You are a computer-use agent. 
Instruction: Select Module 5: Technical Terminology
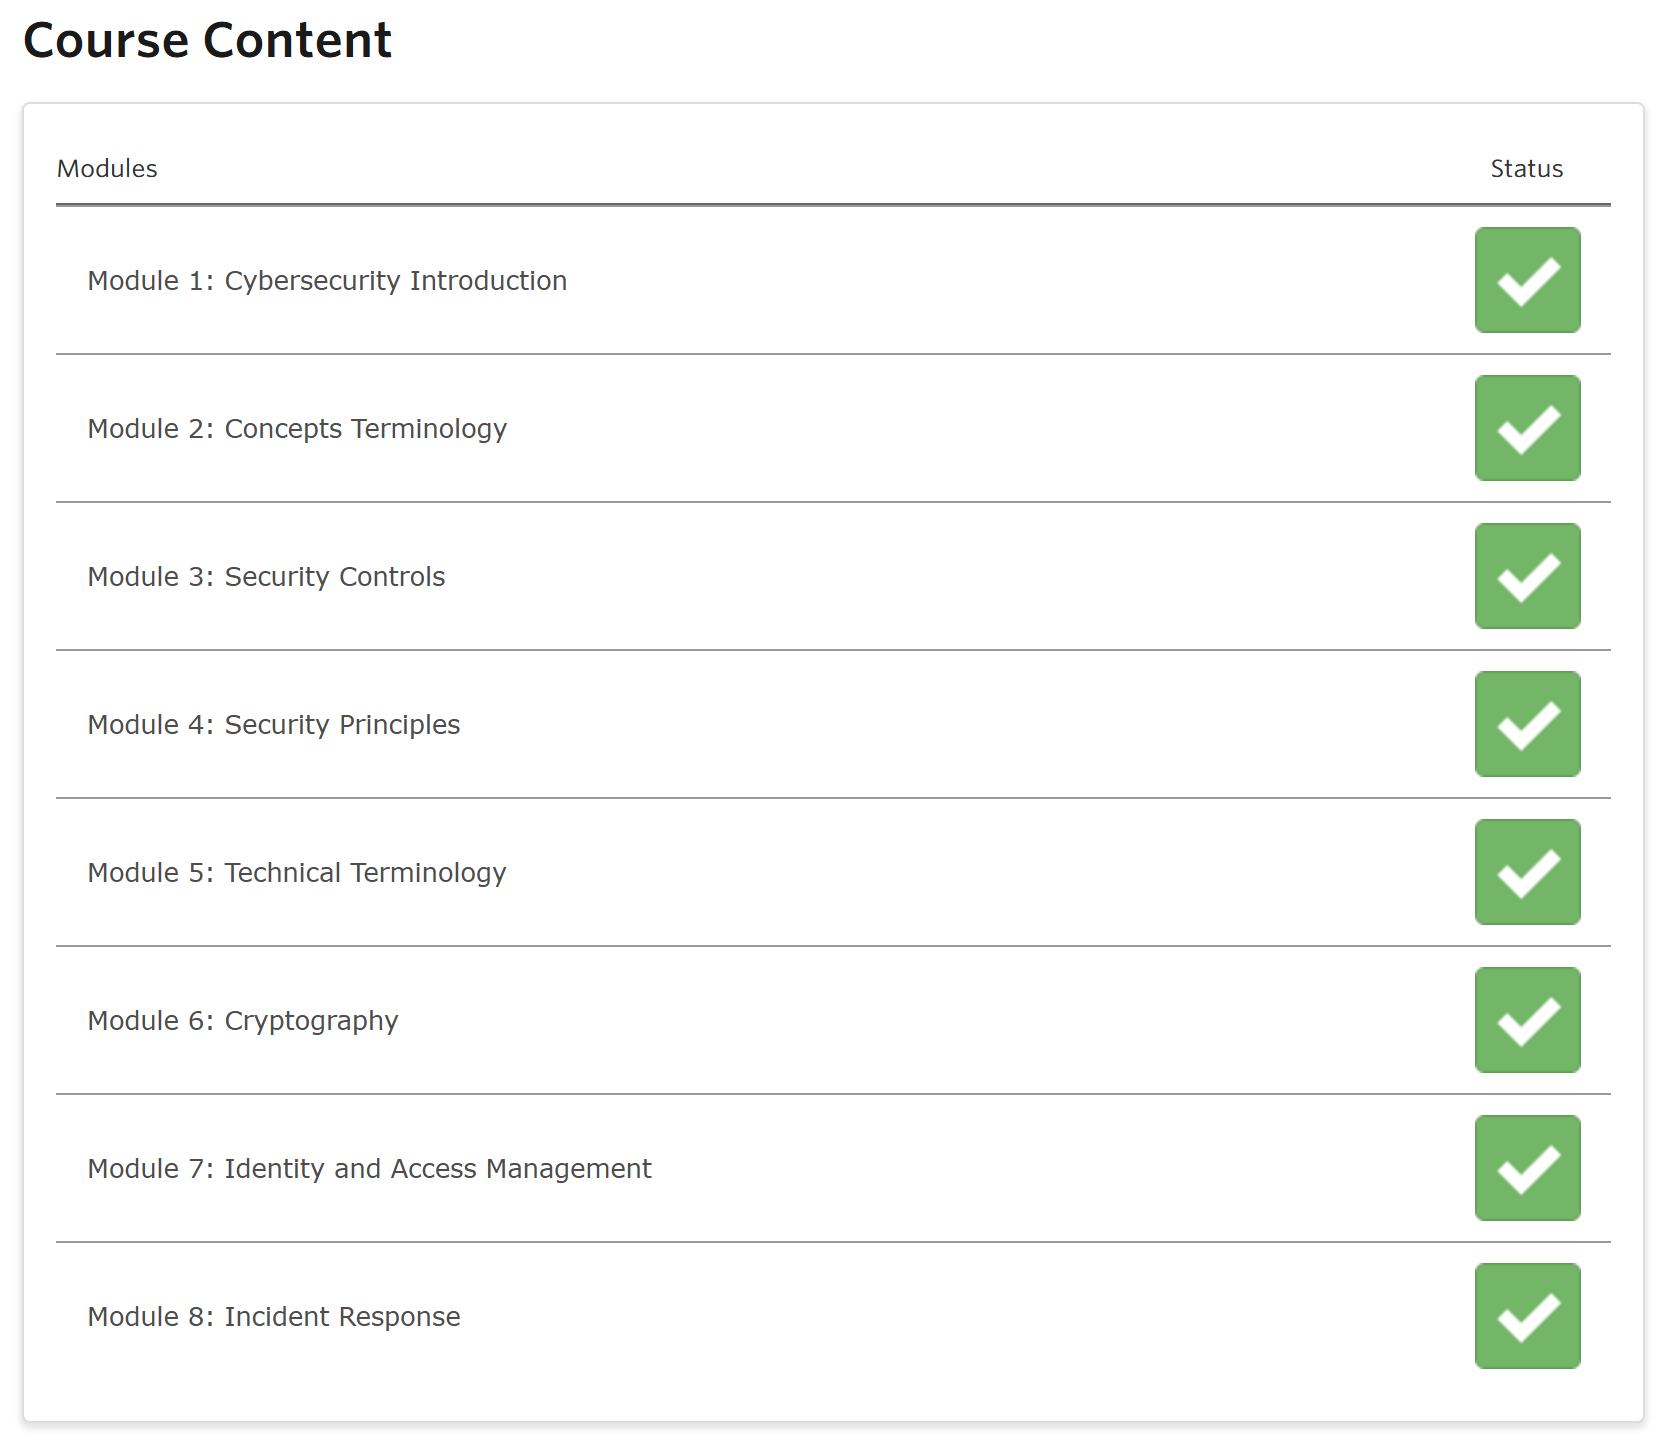(297, 873)
